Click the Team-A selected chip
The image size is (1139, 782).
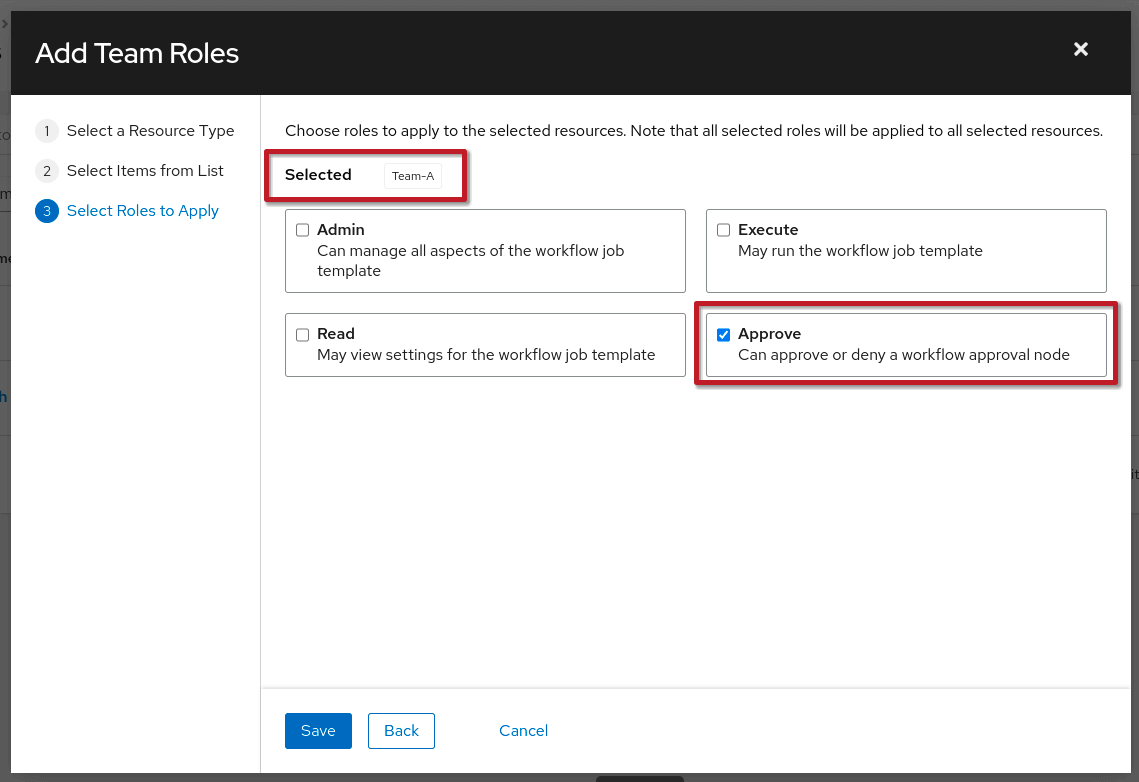point(413,176)
